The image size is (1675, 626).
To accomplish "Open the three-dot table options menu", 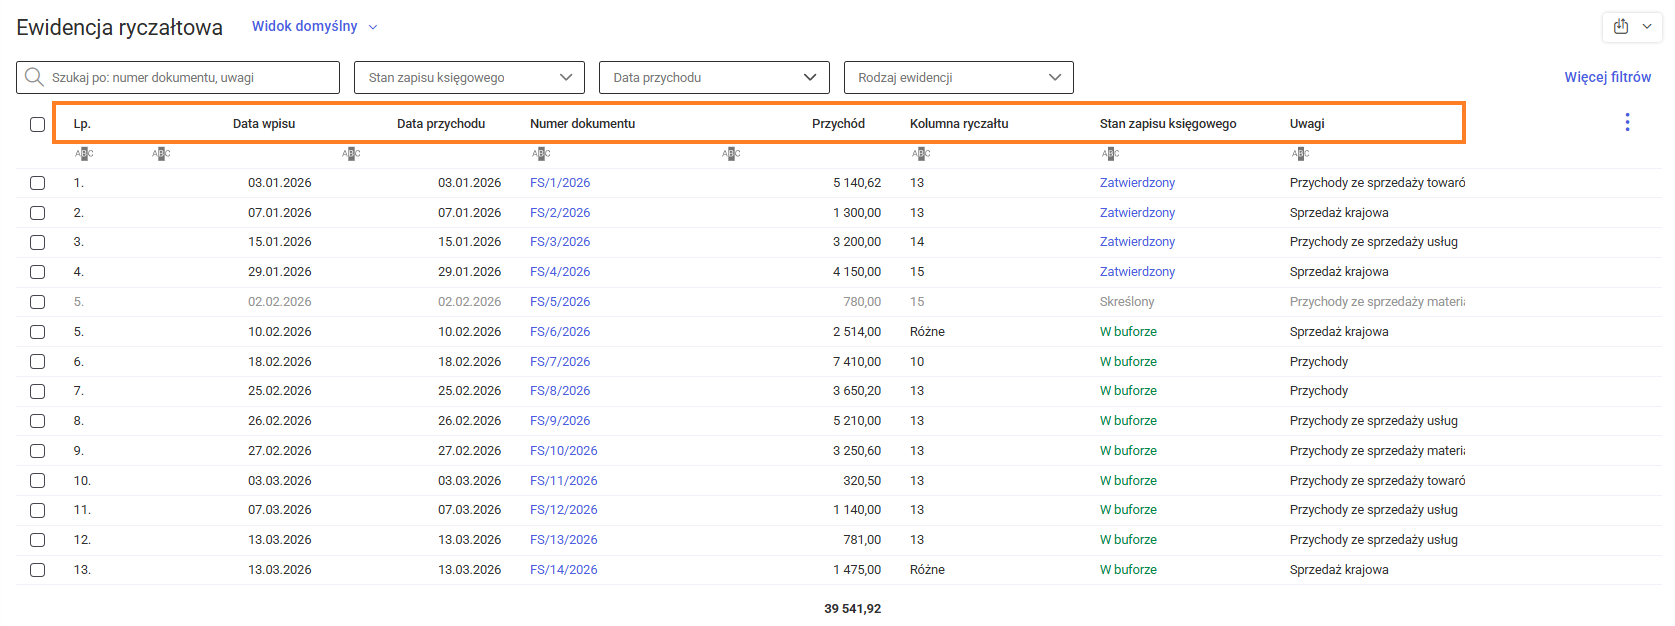I will (x=1627, y=122).
